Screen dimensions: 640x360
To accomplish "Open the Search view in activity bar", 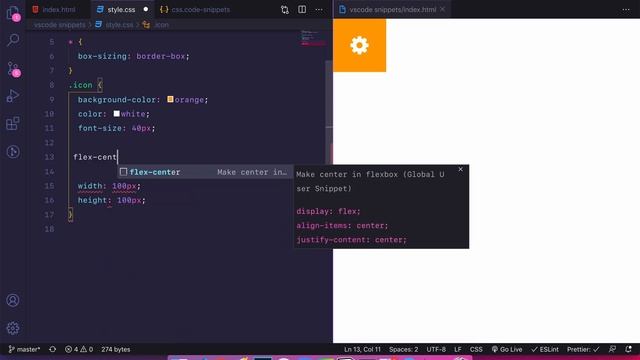I will click(13, 40).
